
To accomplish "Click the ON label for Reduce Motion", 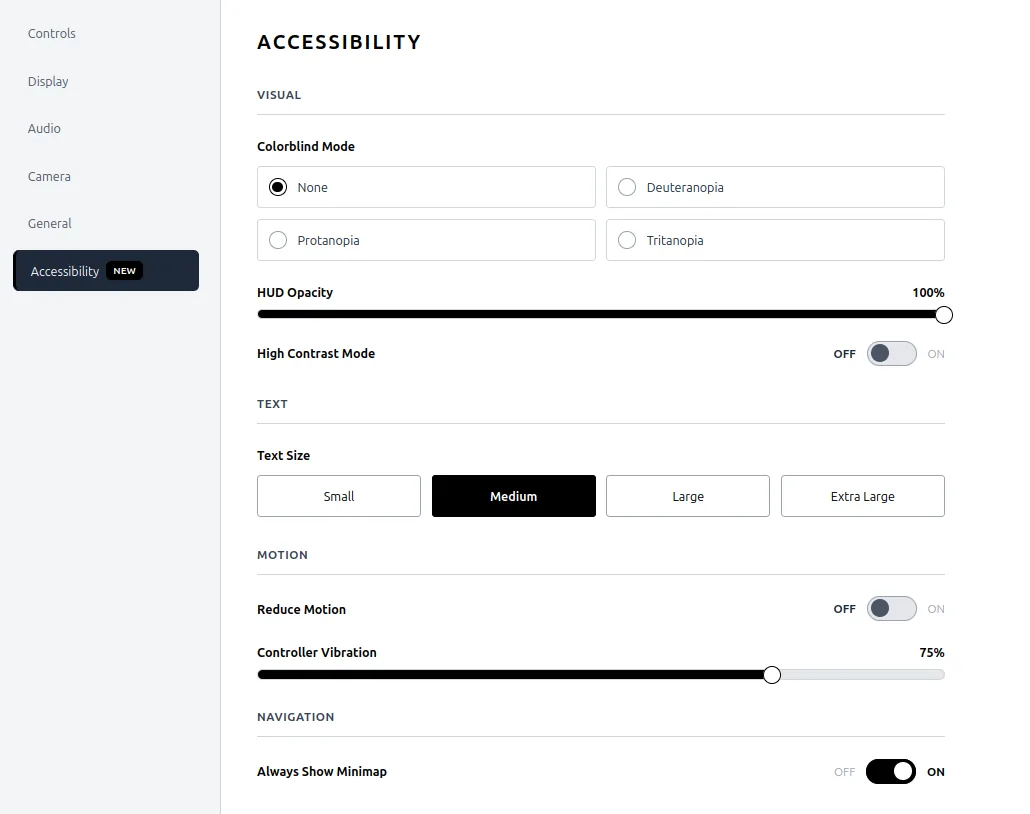I will coord(935,609).
